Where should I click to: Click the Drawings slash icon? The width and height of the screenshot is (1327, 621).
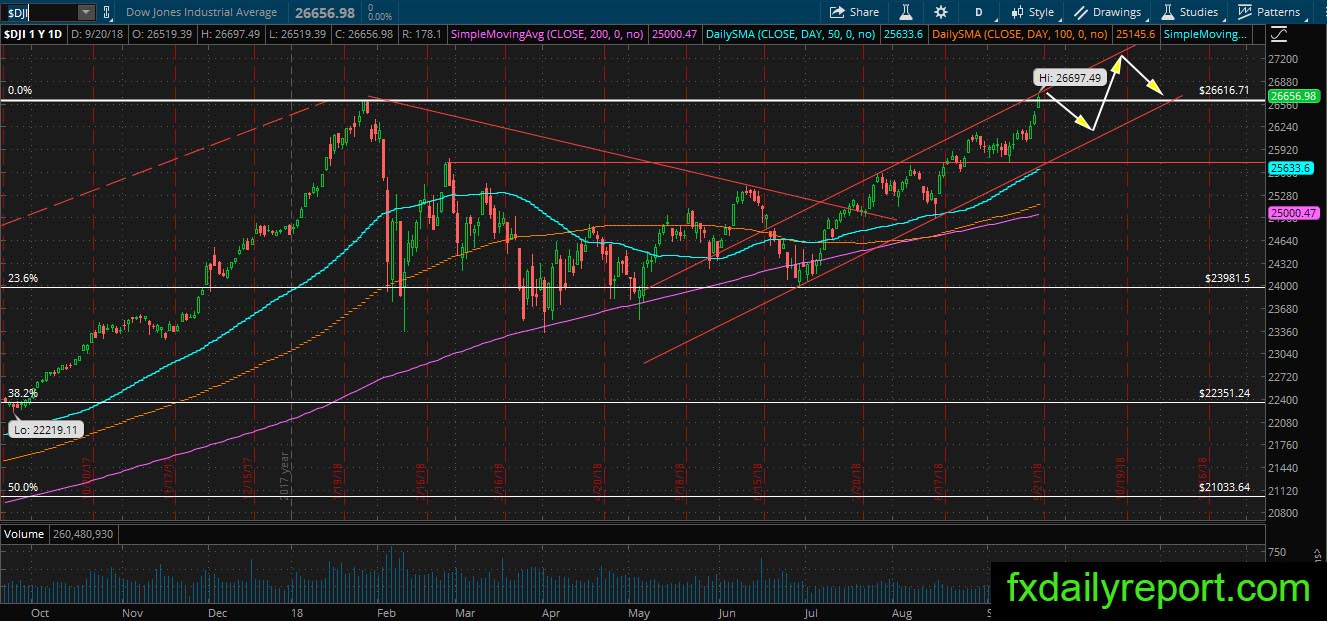pyautogui.click(x=1082, y=12)
